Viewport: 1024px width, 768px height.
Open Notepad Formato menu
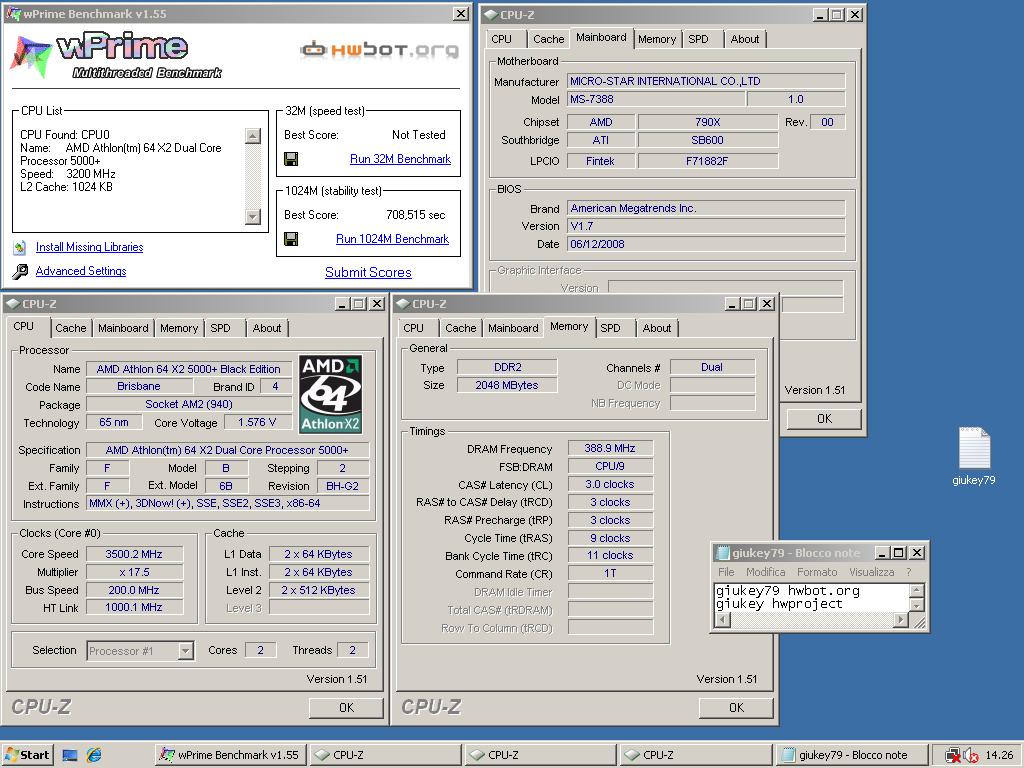[817, 571]
